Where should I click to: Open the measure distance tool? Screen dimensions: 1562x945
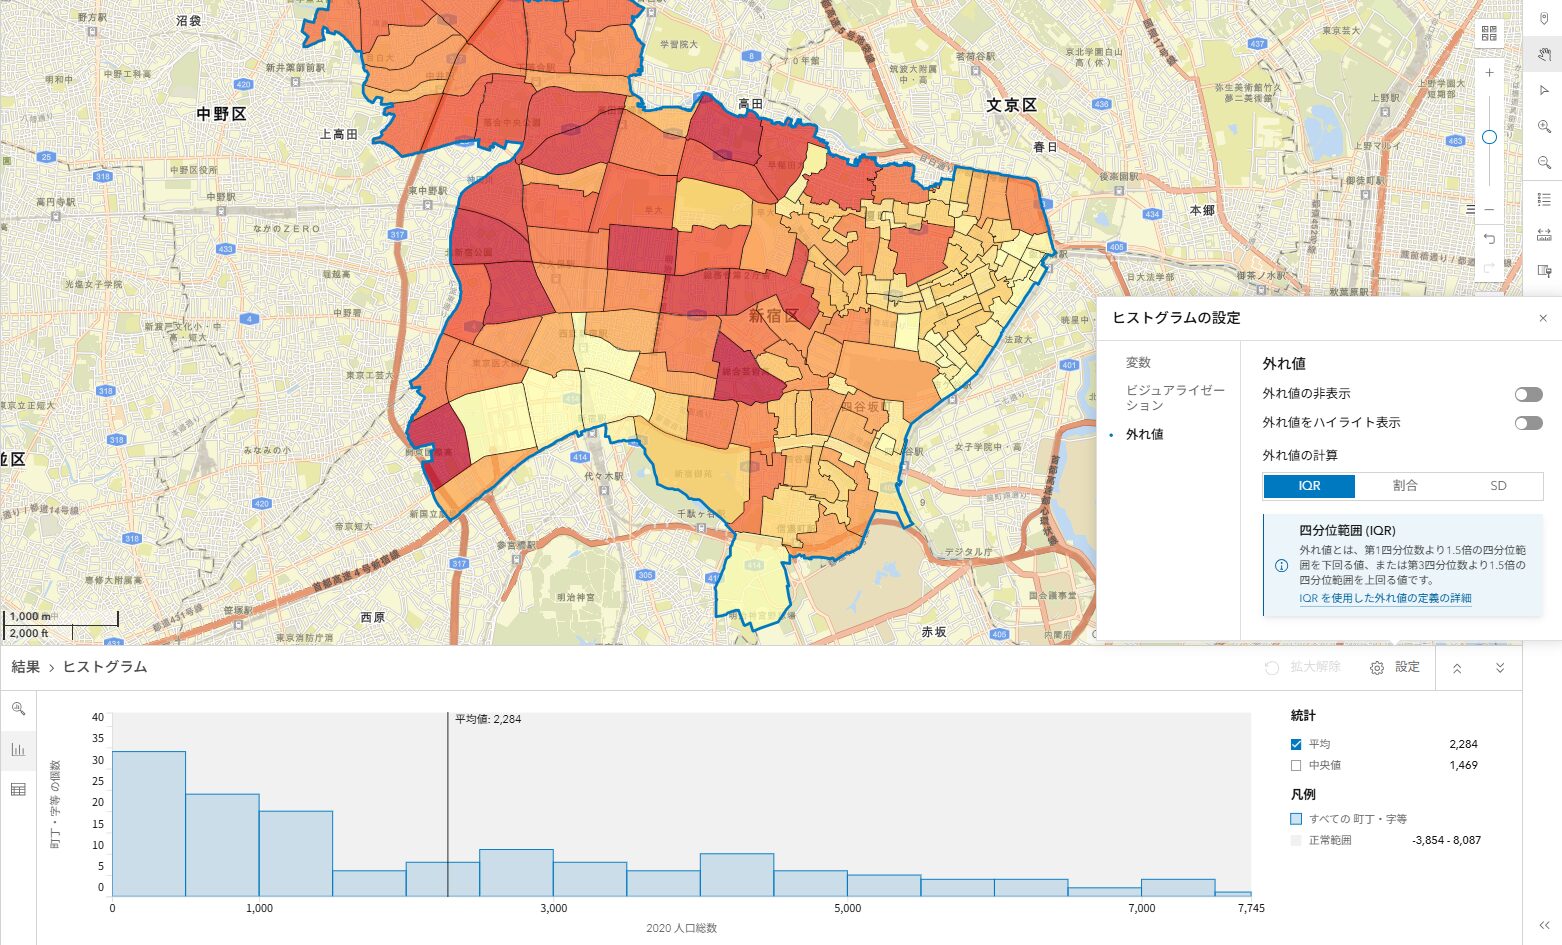(x=1544, y=235)
